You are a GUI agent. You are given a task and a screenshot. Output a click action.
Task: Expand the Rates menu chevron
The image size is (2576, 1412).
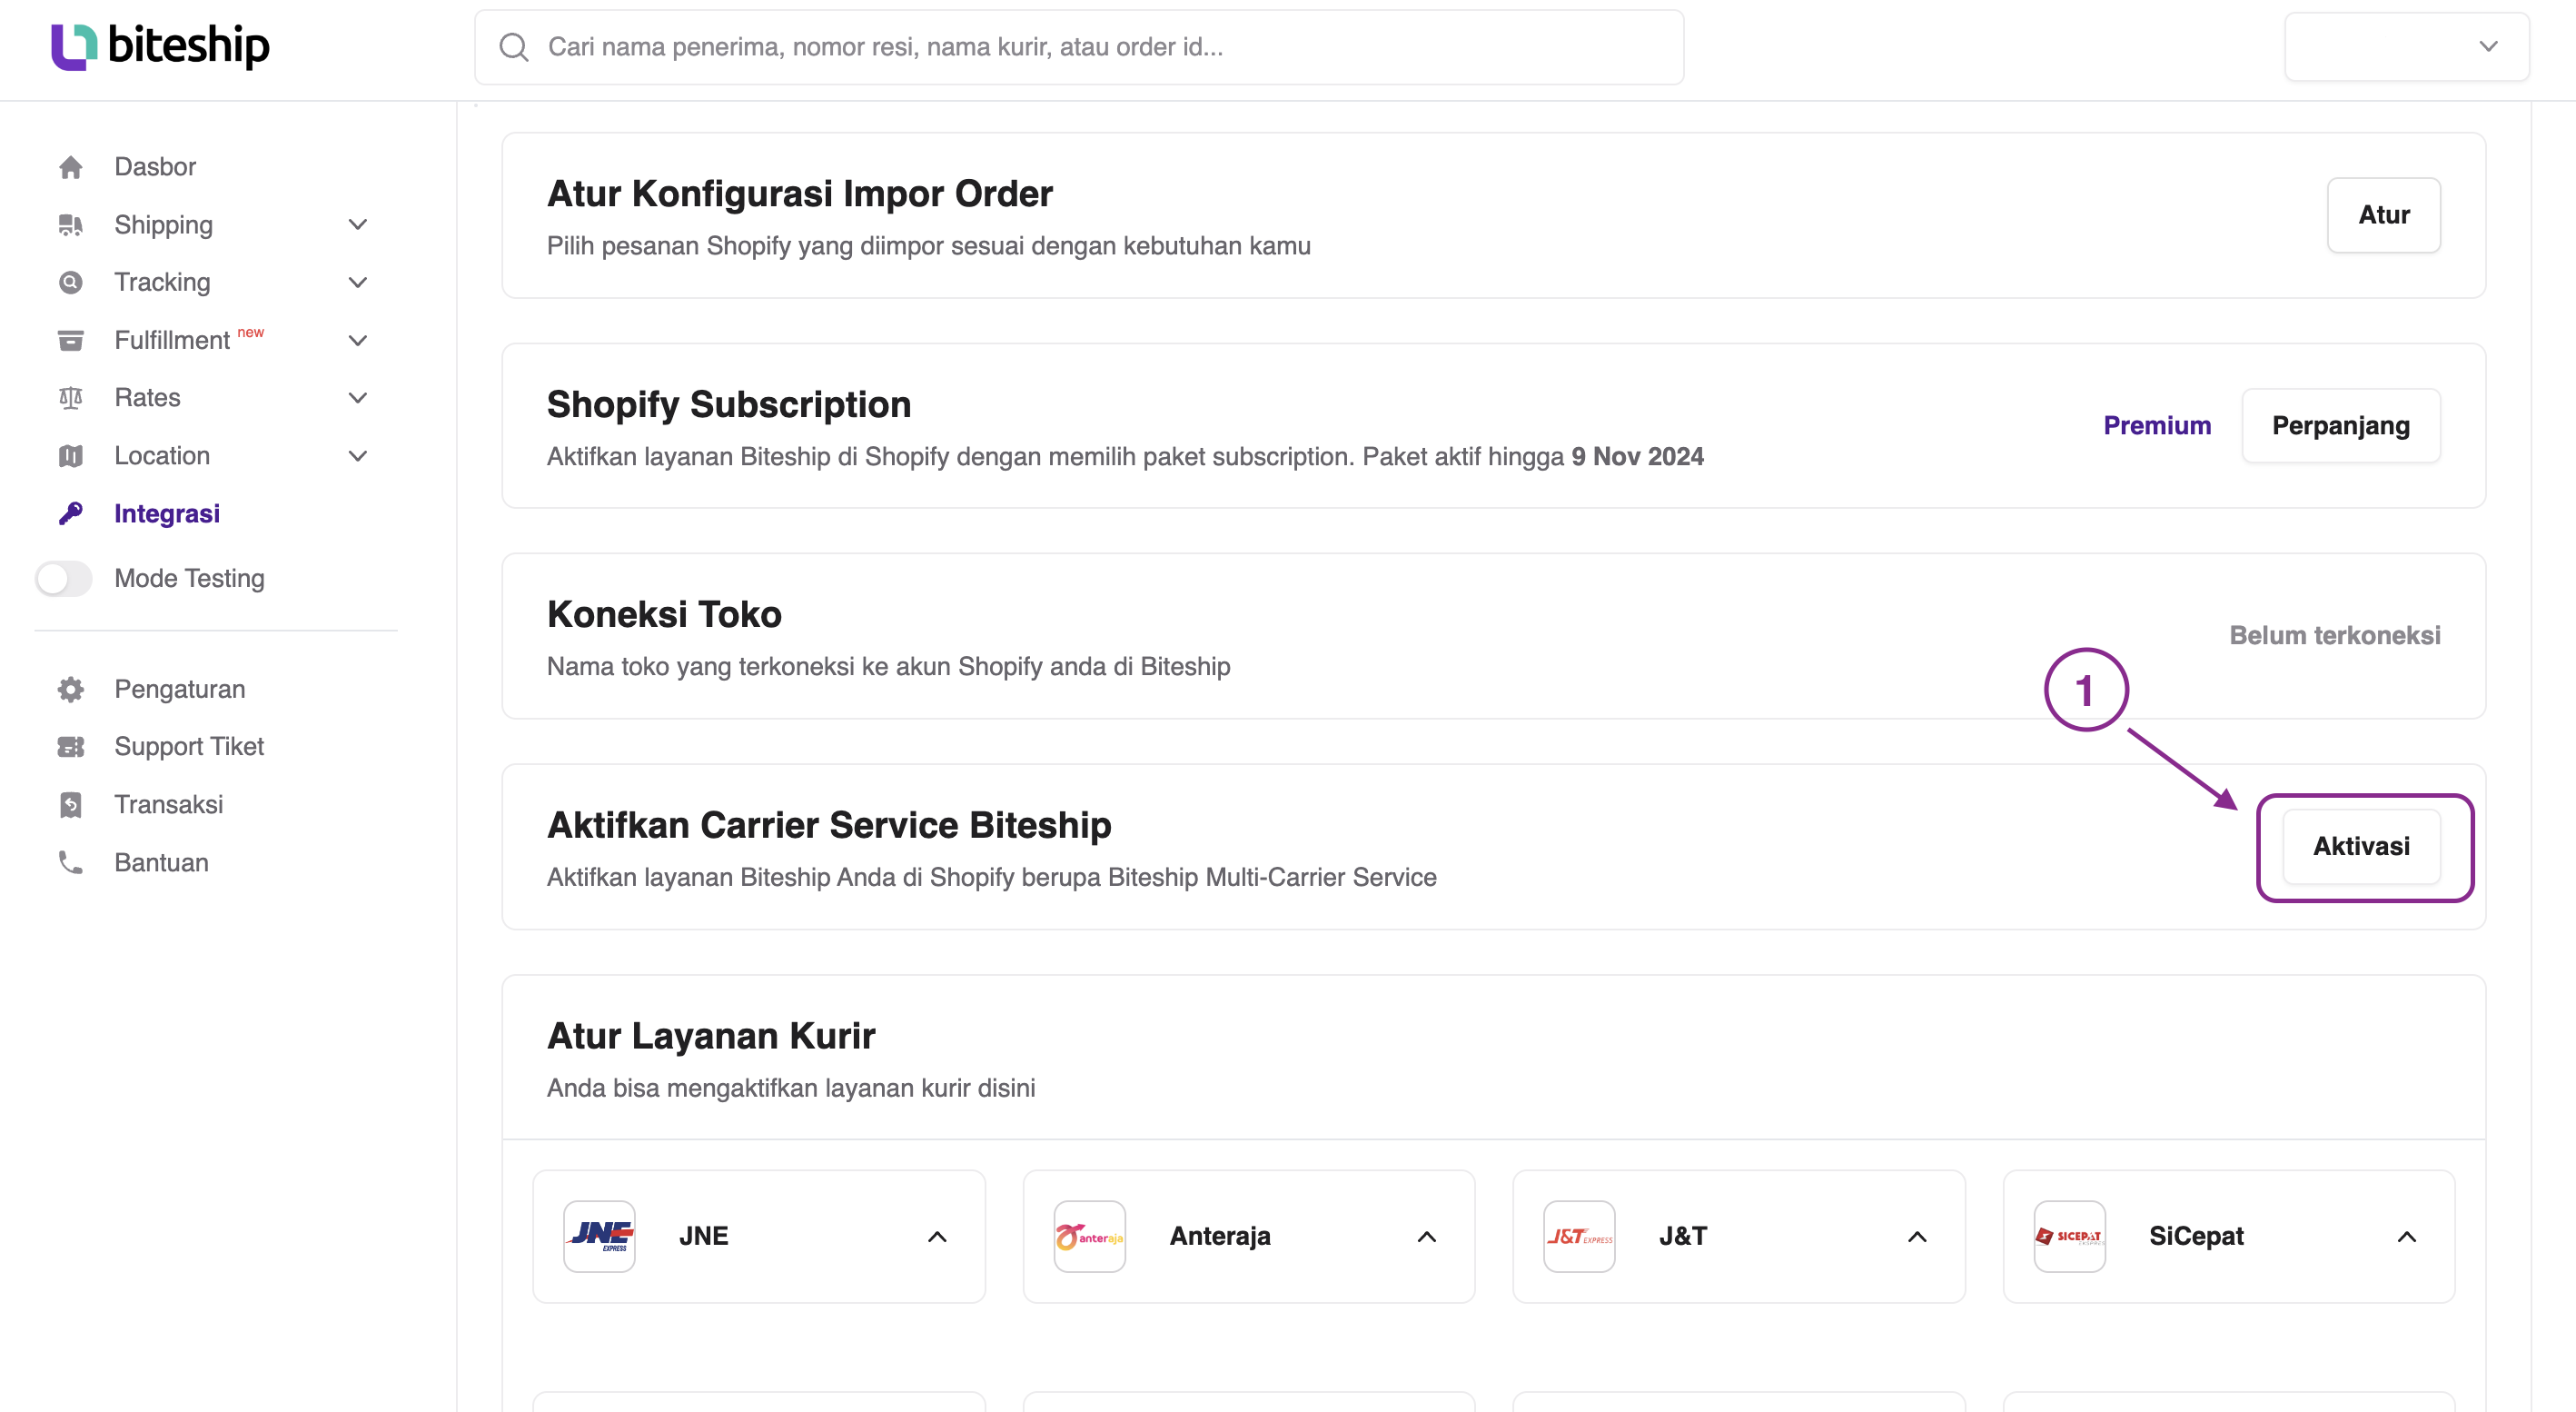pos(358,398)
